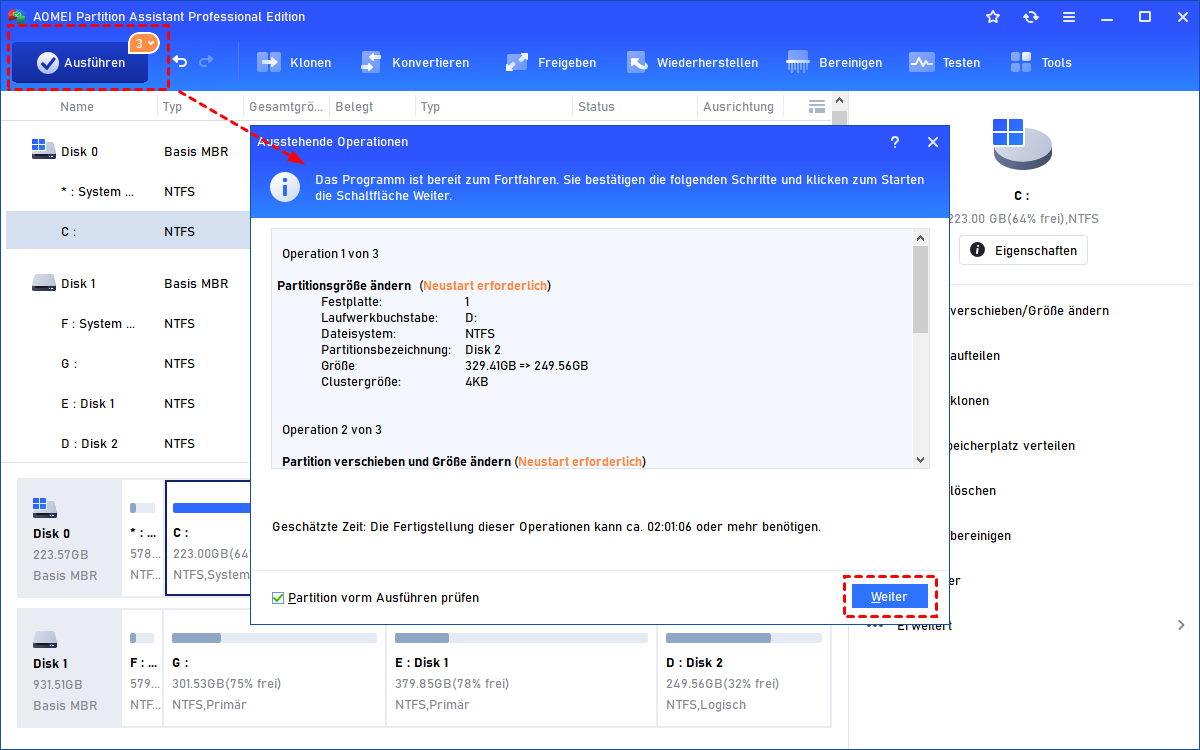Open the Wiederherstellen tool

(x=637, y=62)
